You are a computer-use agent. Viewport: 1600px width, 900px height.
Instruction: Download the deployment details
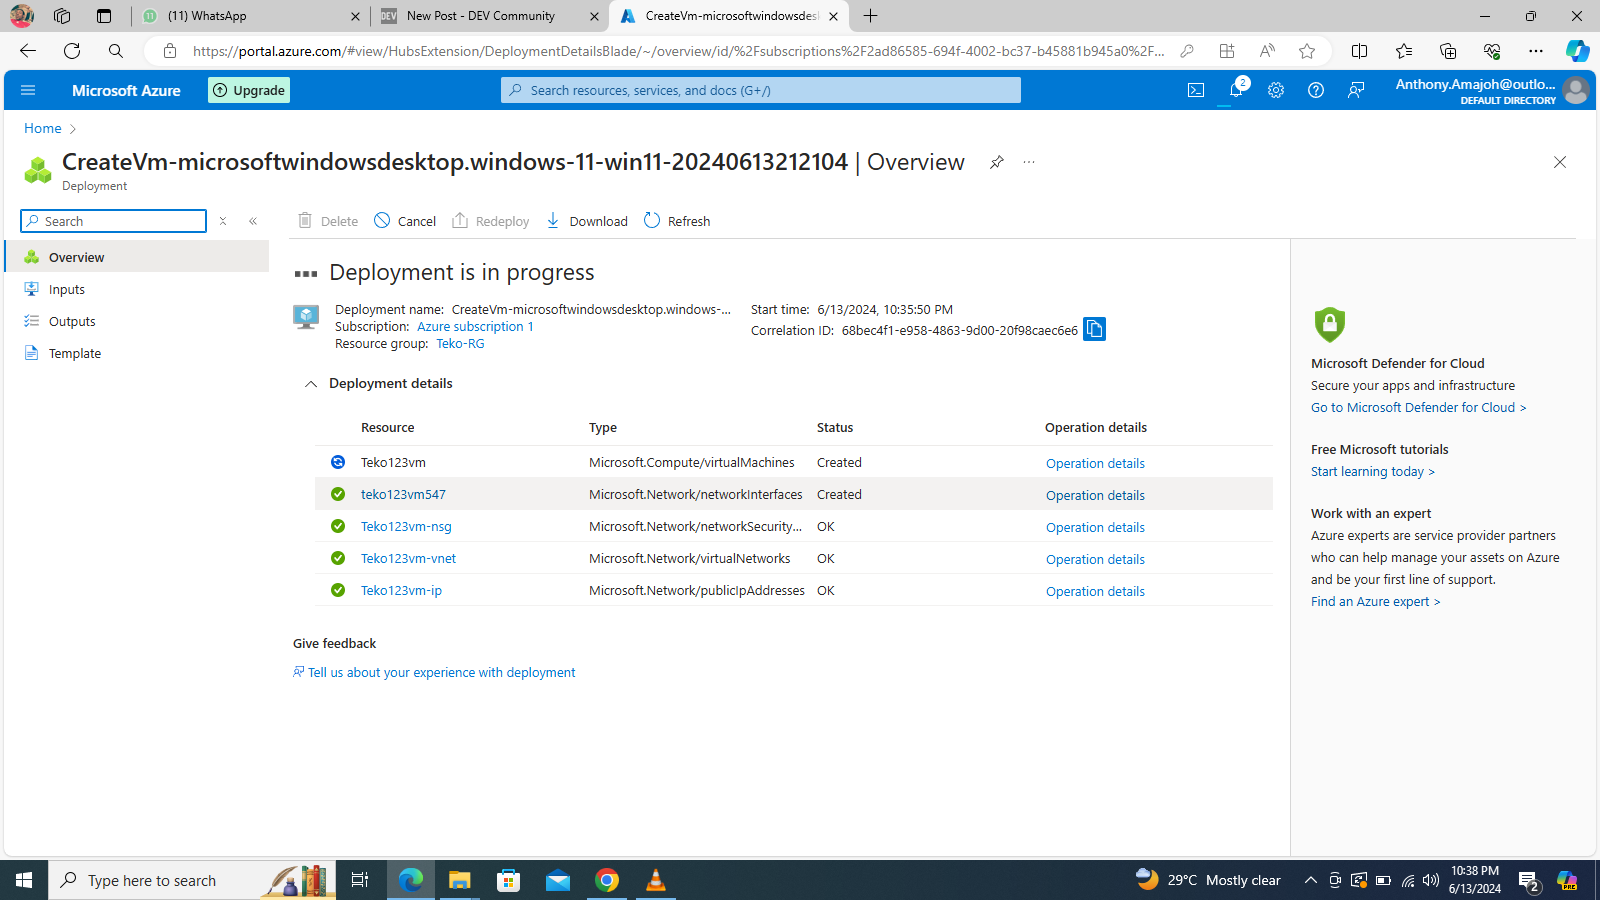(587, 221)
